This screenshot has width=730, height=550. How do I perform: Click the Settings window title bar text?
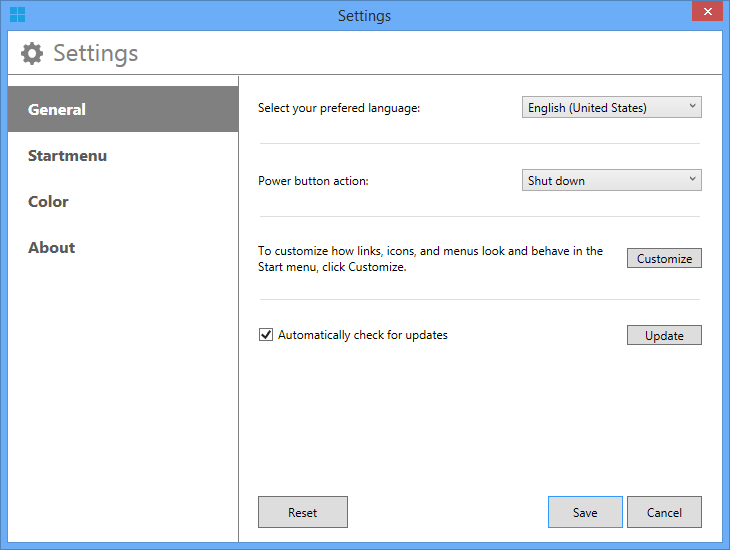pyautogui.click(x=364, y=15)
